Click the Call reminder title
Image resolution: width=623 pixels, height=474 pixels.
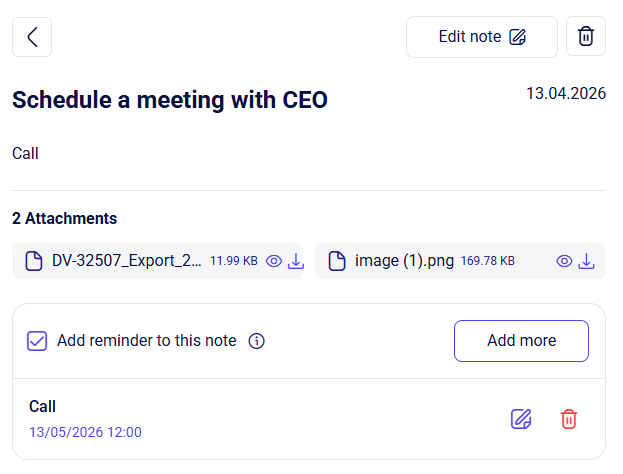[x=42, y=406]
